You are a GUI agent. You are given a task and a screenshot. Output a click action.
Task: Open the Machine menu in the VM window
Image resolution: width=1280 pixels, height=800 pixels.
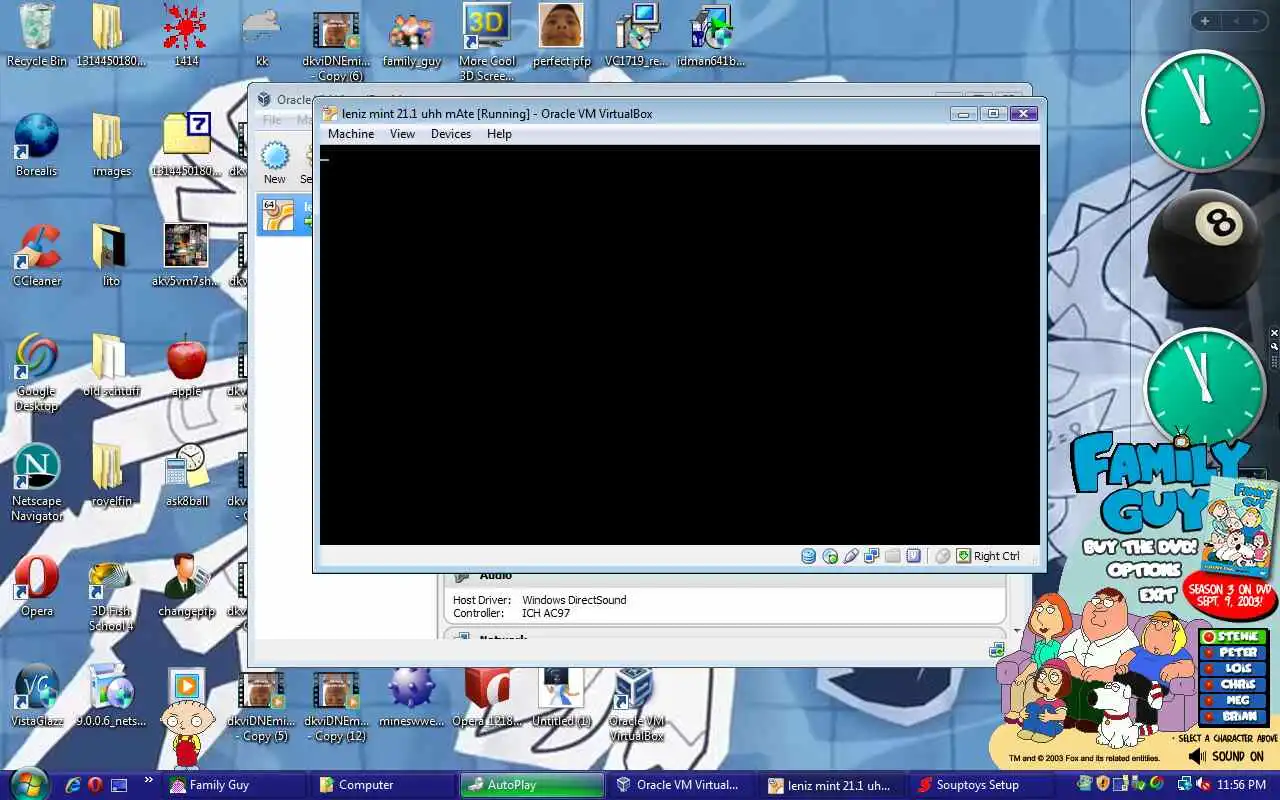pyautogui.click(x=351, y=134)
